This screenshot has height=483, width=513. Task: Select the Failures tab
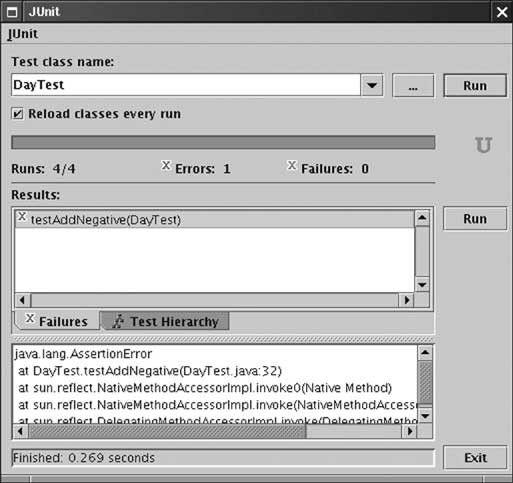pos(57,321)
